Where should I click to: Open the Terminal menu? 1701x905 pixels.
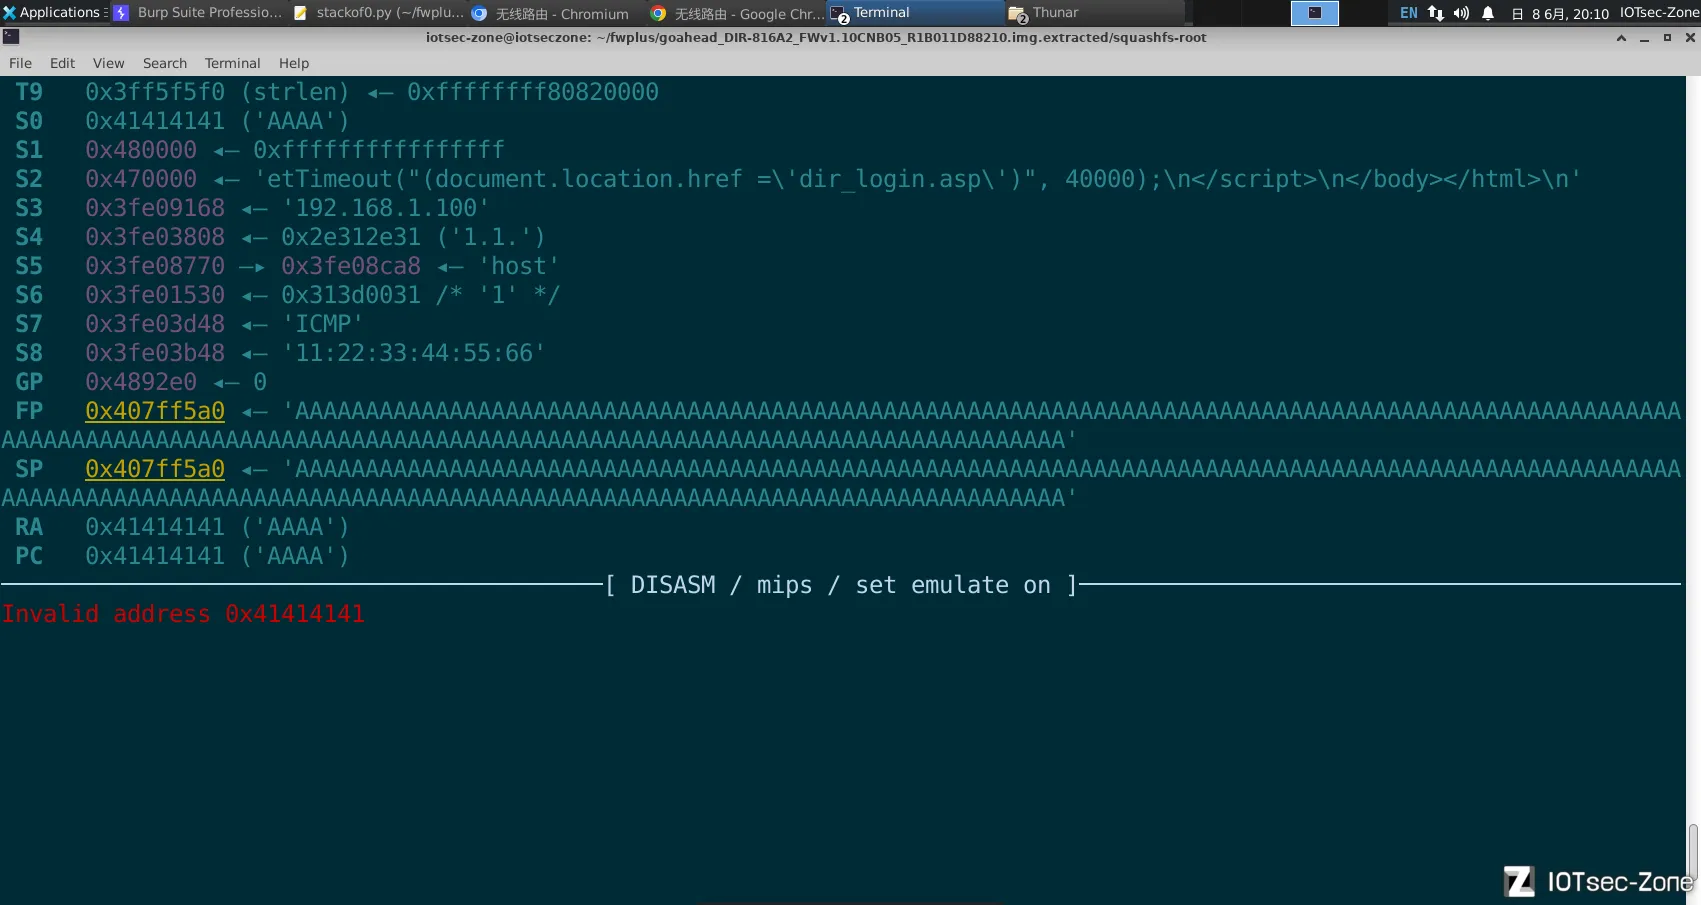(232, 63)
